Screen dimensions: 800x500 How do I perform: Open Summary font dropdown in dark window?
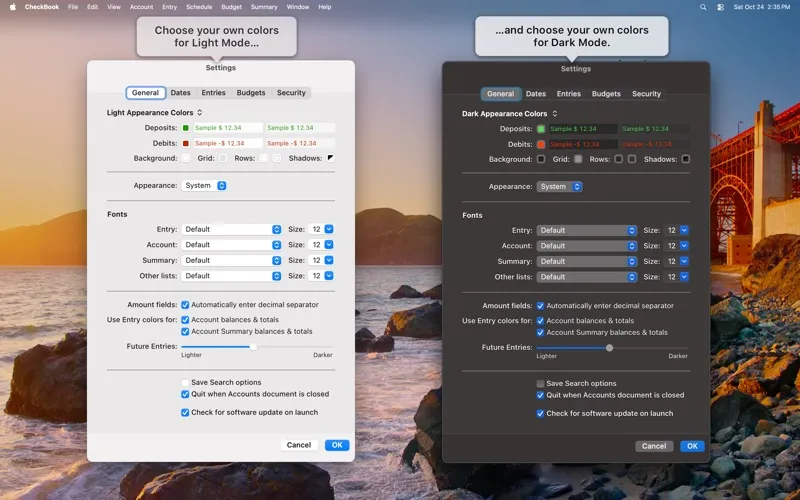(x=586, y=261)
